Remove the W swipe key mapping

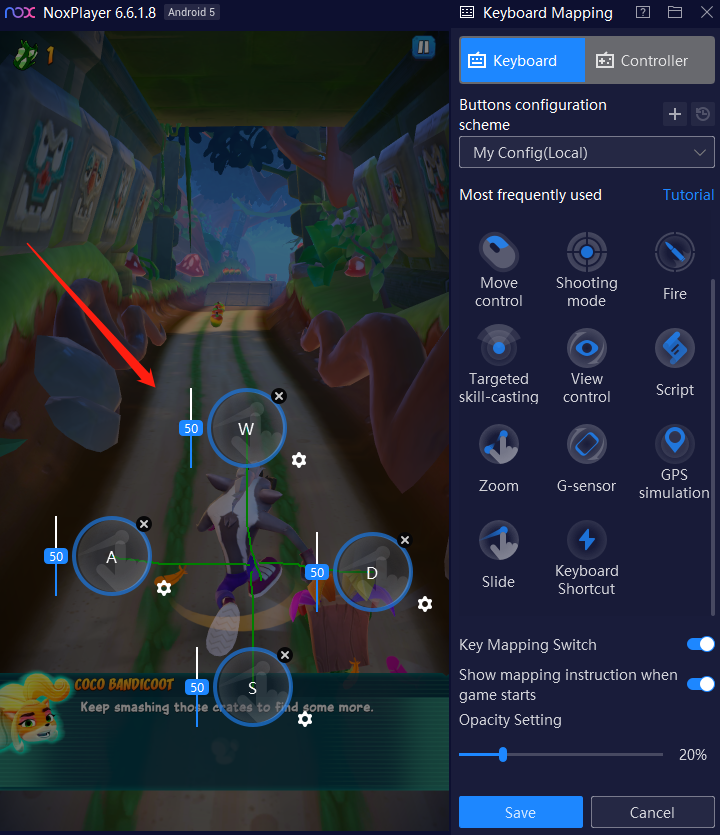pyautogui.click(x=279, y=396)
